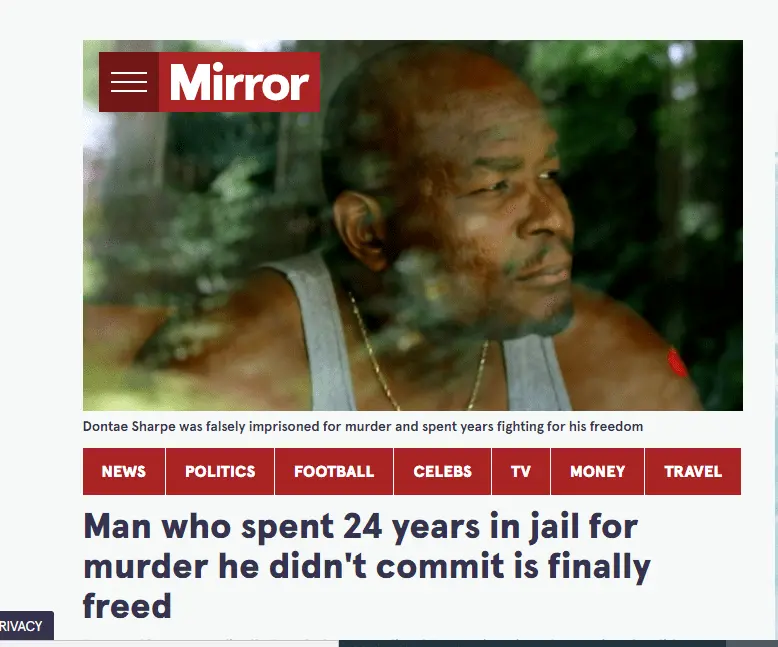Open the CELEBS section
778x647 pixels.
[442, 471]
